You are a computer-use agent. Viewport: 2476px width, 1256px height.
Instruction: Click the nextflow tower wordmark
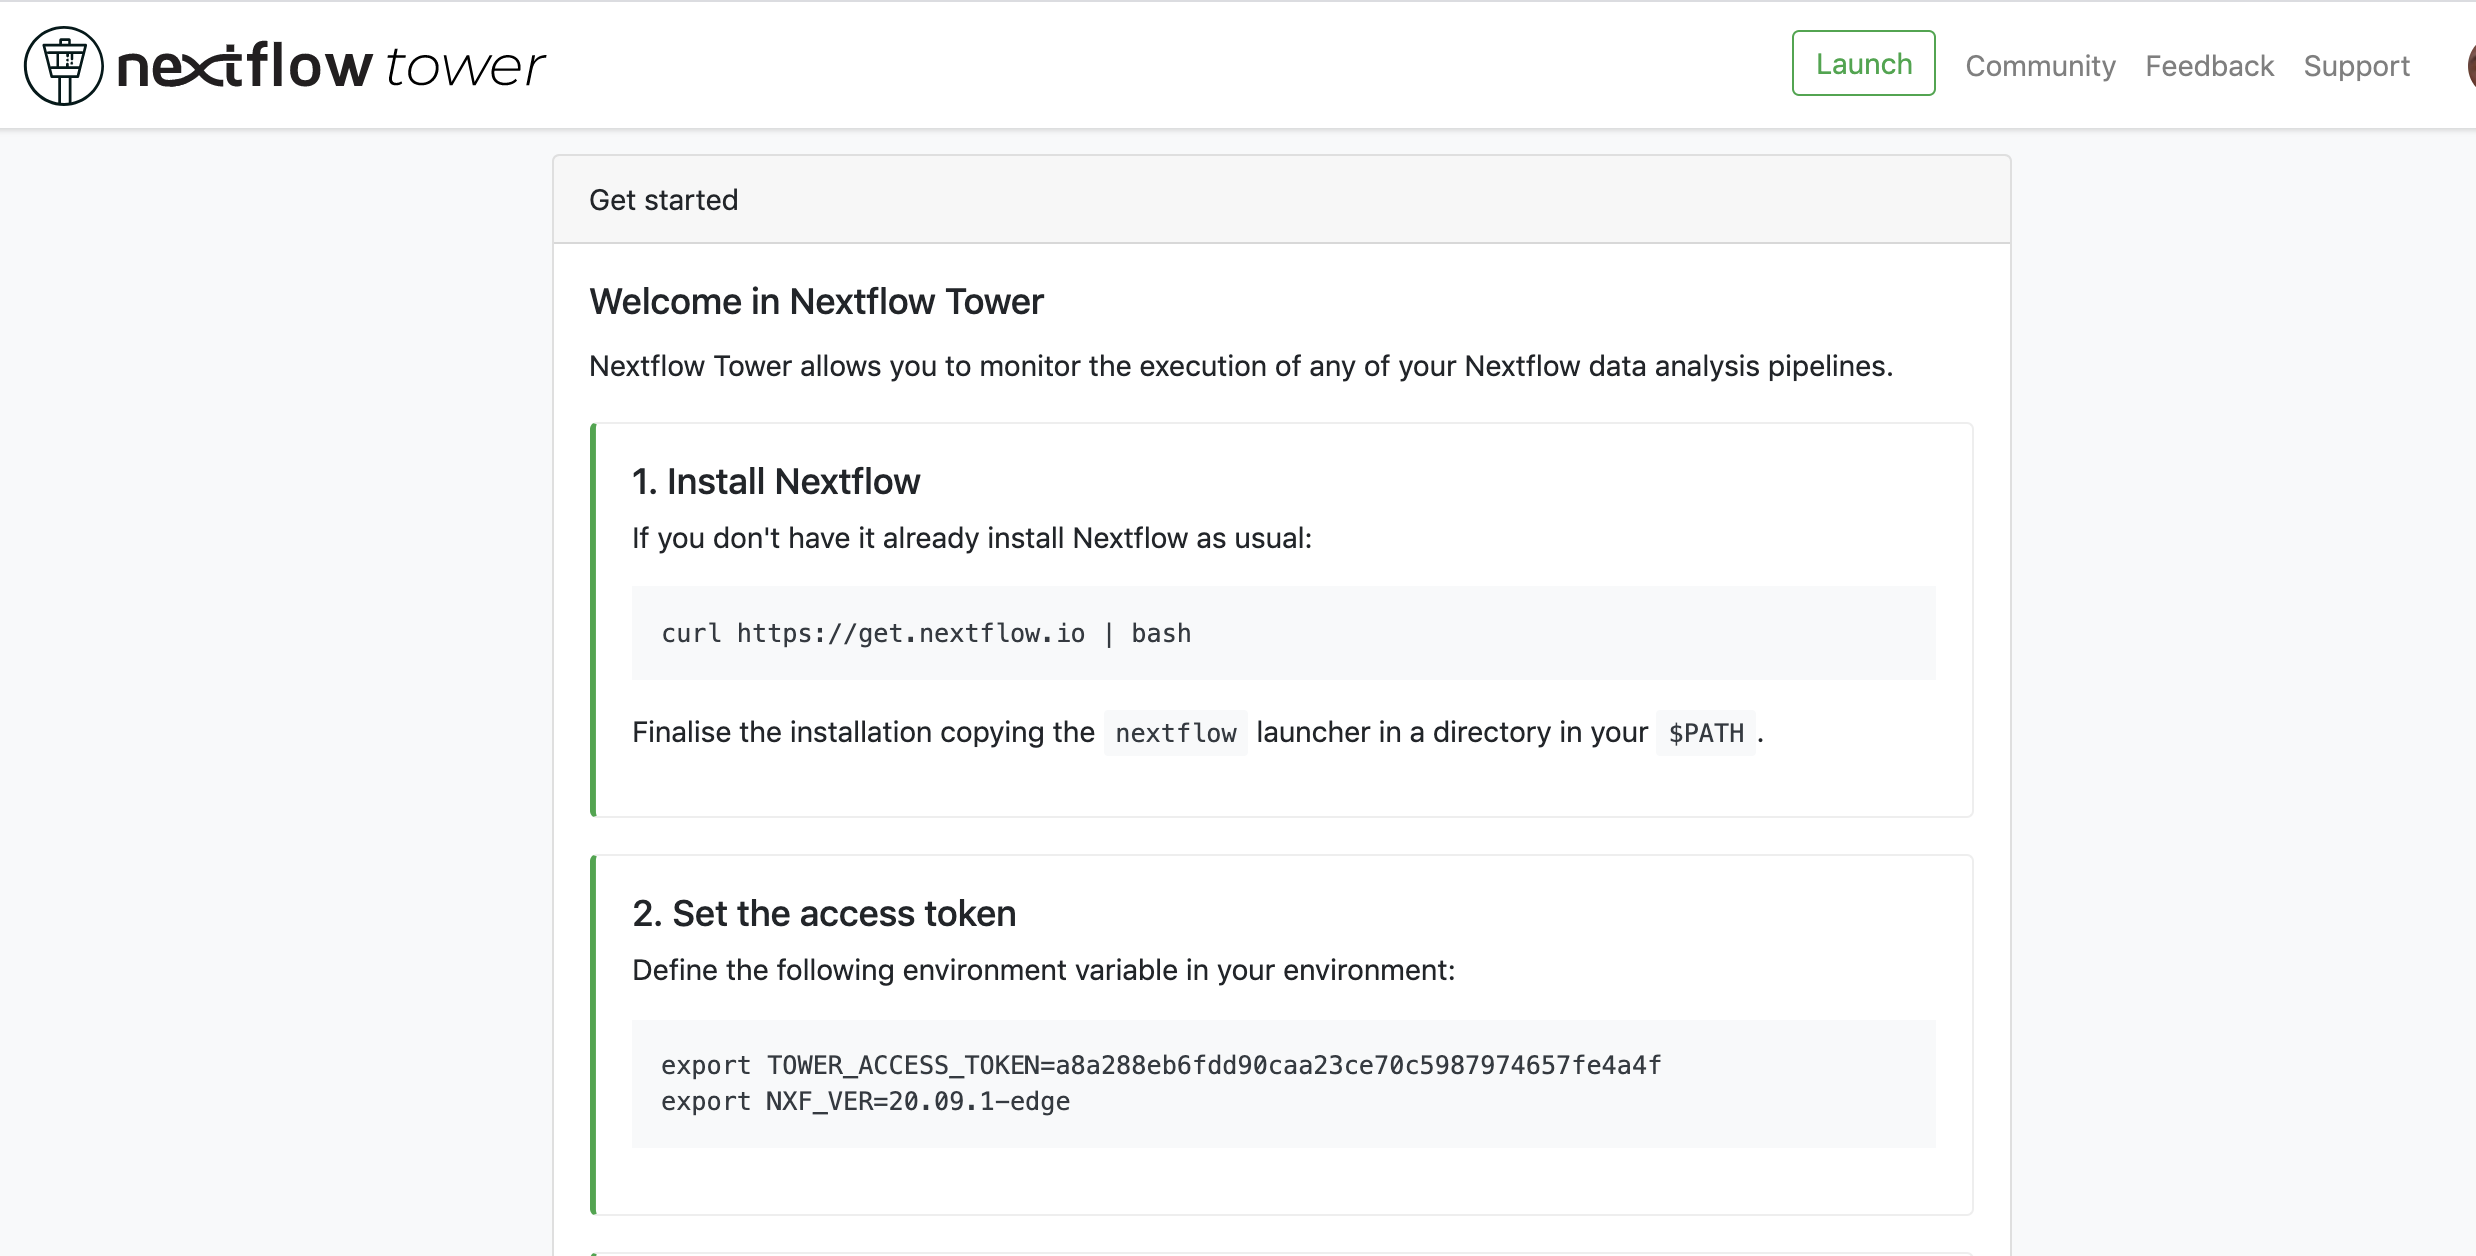point(331,66)
